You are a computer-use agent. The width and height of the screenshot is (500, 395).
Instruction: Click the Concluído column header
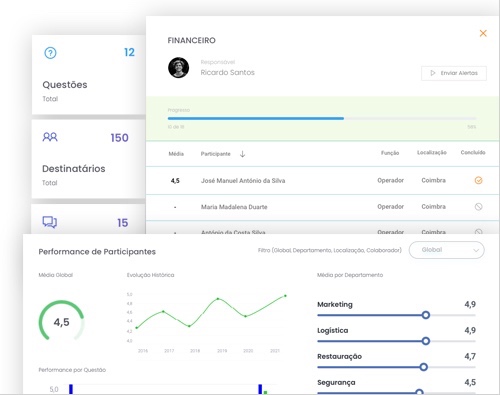coord(473,152)
